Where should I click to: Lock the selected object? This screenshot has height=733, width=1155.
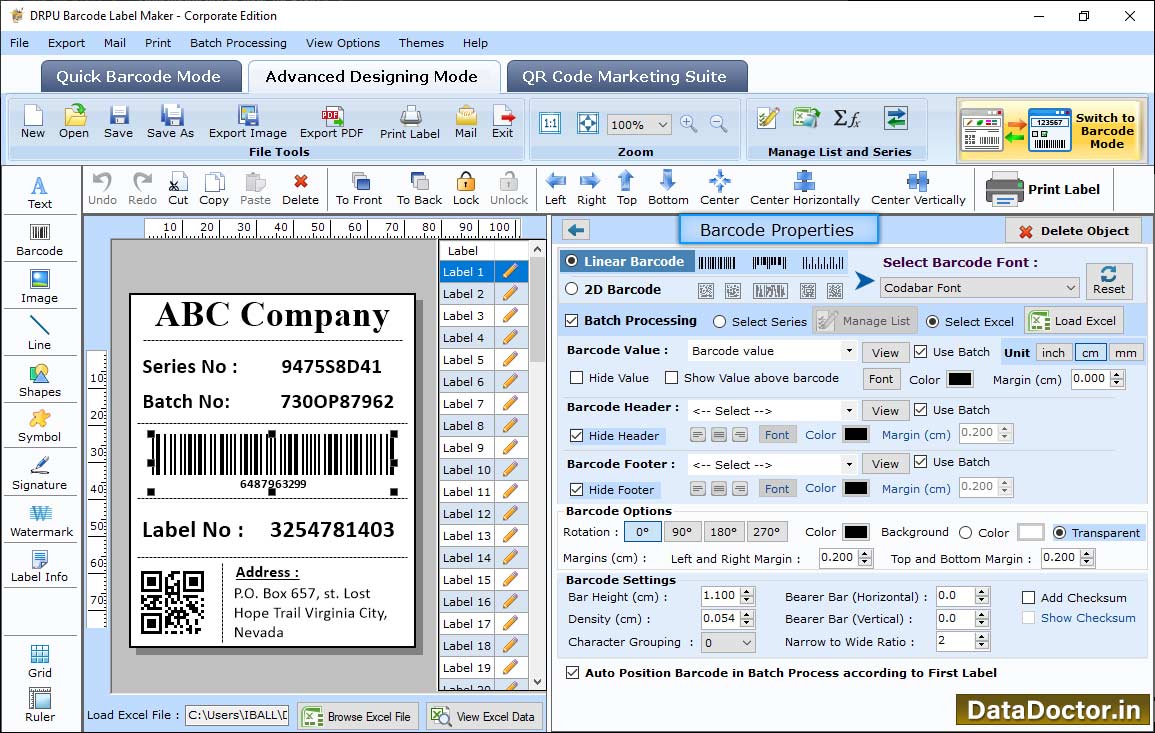pos(466,189)
